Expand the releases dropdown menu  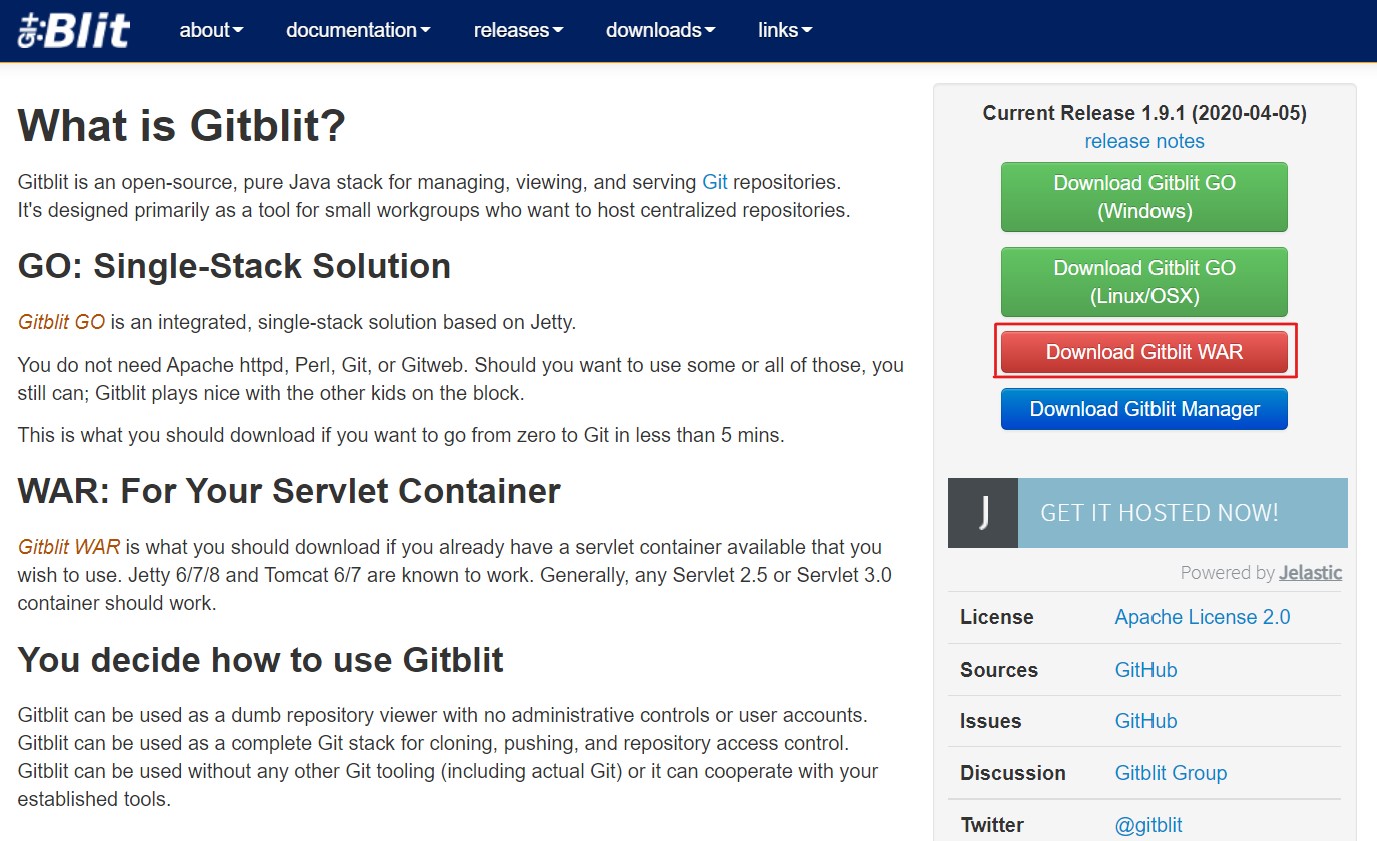click(x=518, y=30)
